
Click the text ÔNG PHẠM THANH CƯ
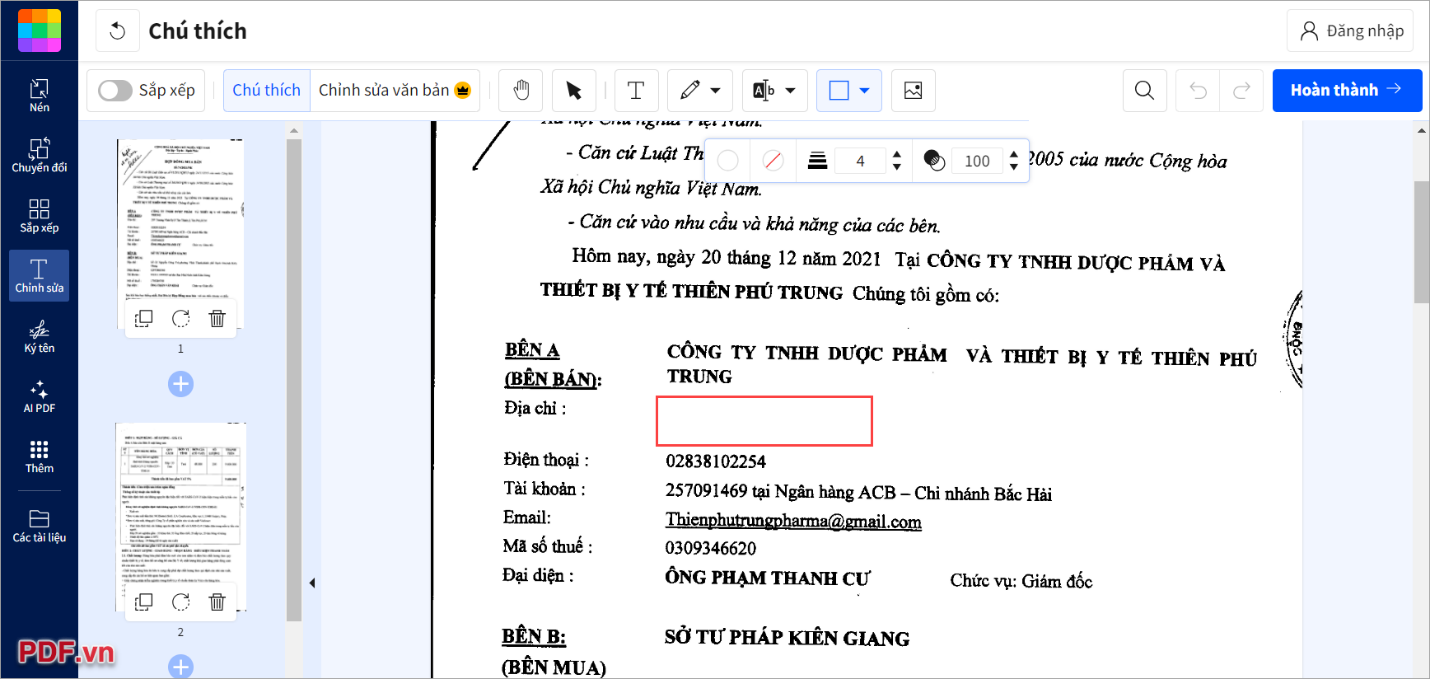click(768, 579)
